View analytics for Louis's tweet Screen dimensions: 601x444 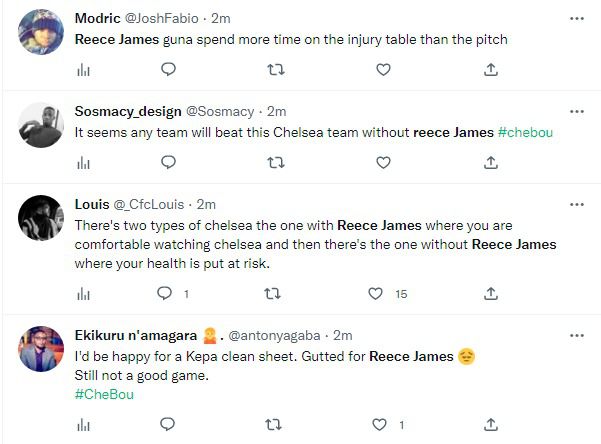pyautogui.click(x=84, y=294)
